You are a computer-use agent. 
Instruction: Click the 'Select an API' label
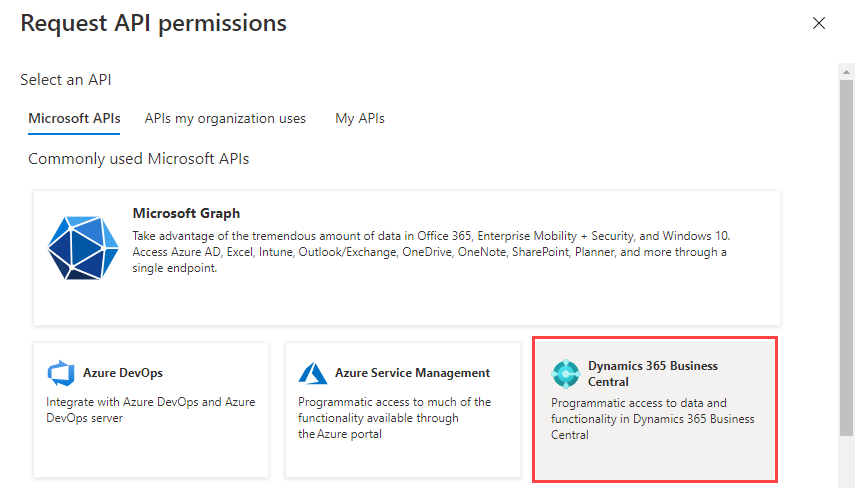(x=65, y=80)
